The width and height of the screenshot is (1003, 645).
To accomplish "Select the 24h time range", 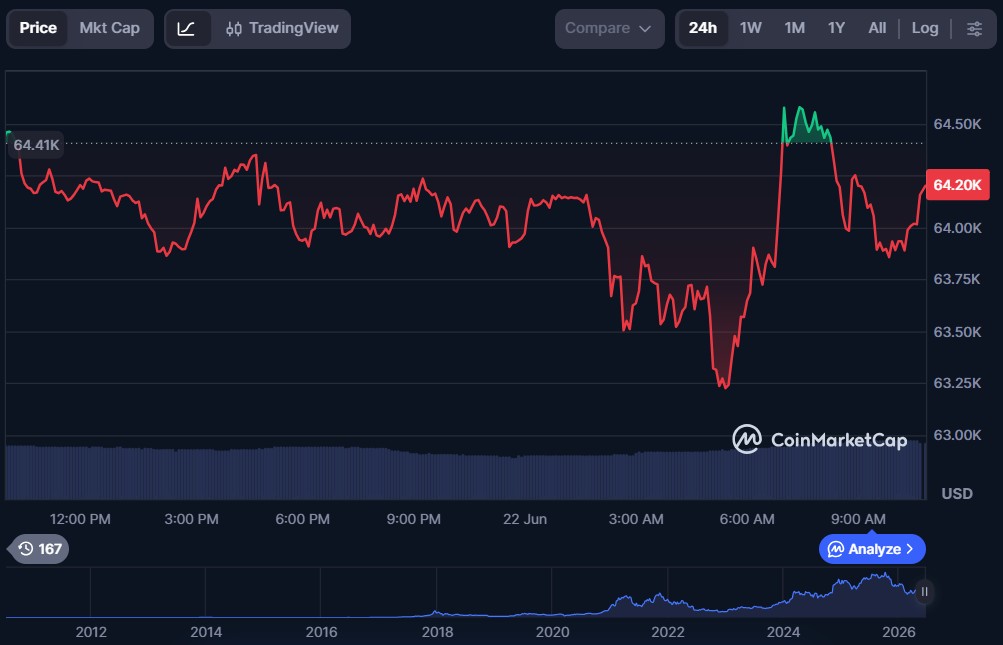I will [702, 28].
